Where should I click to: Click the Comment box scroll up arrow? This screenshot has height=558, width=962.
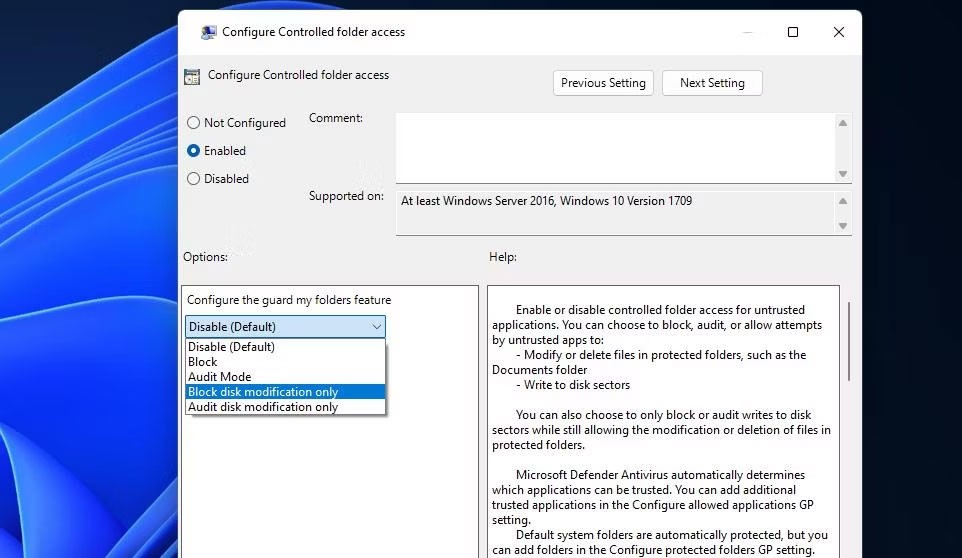pyautogui.click(x=843, y=123)
